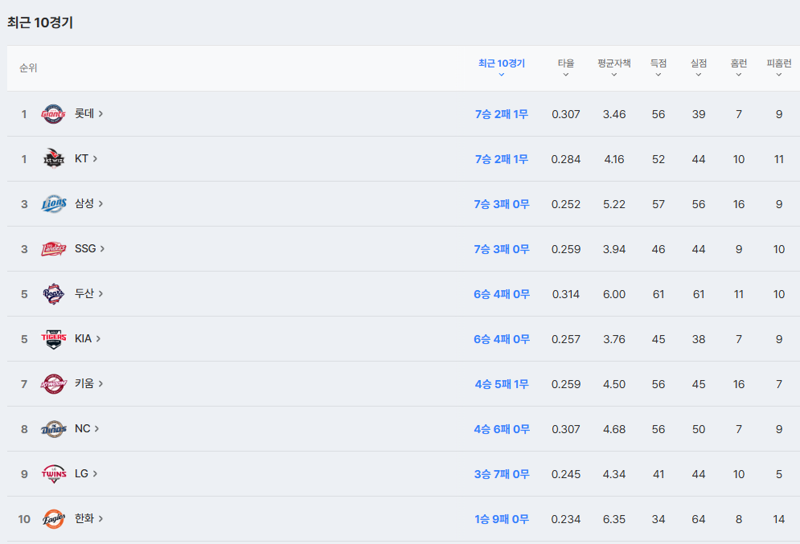Open the LG team page link
Image resolution: width=800 pixels, height=544 pixels.
pos(86,473)
